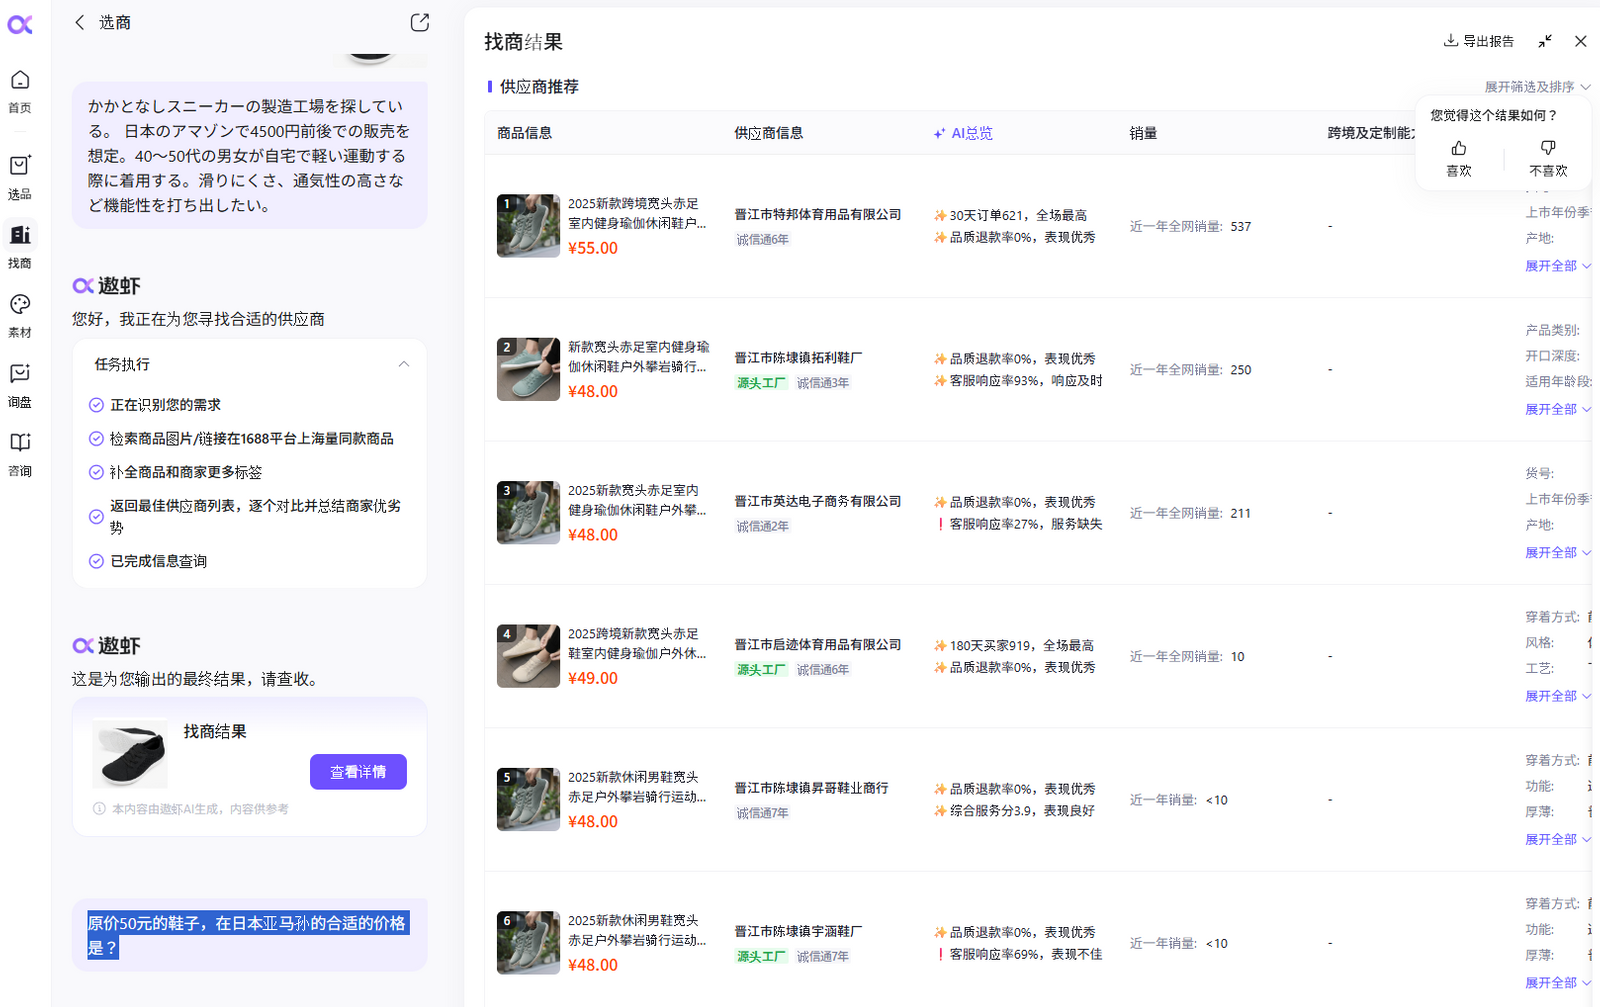Click 导出报告 to export report
The height and width of the screenshot is (1007, 1600).
point(1479,41)
